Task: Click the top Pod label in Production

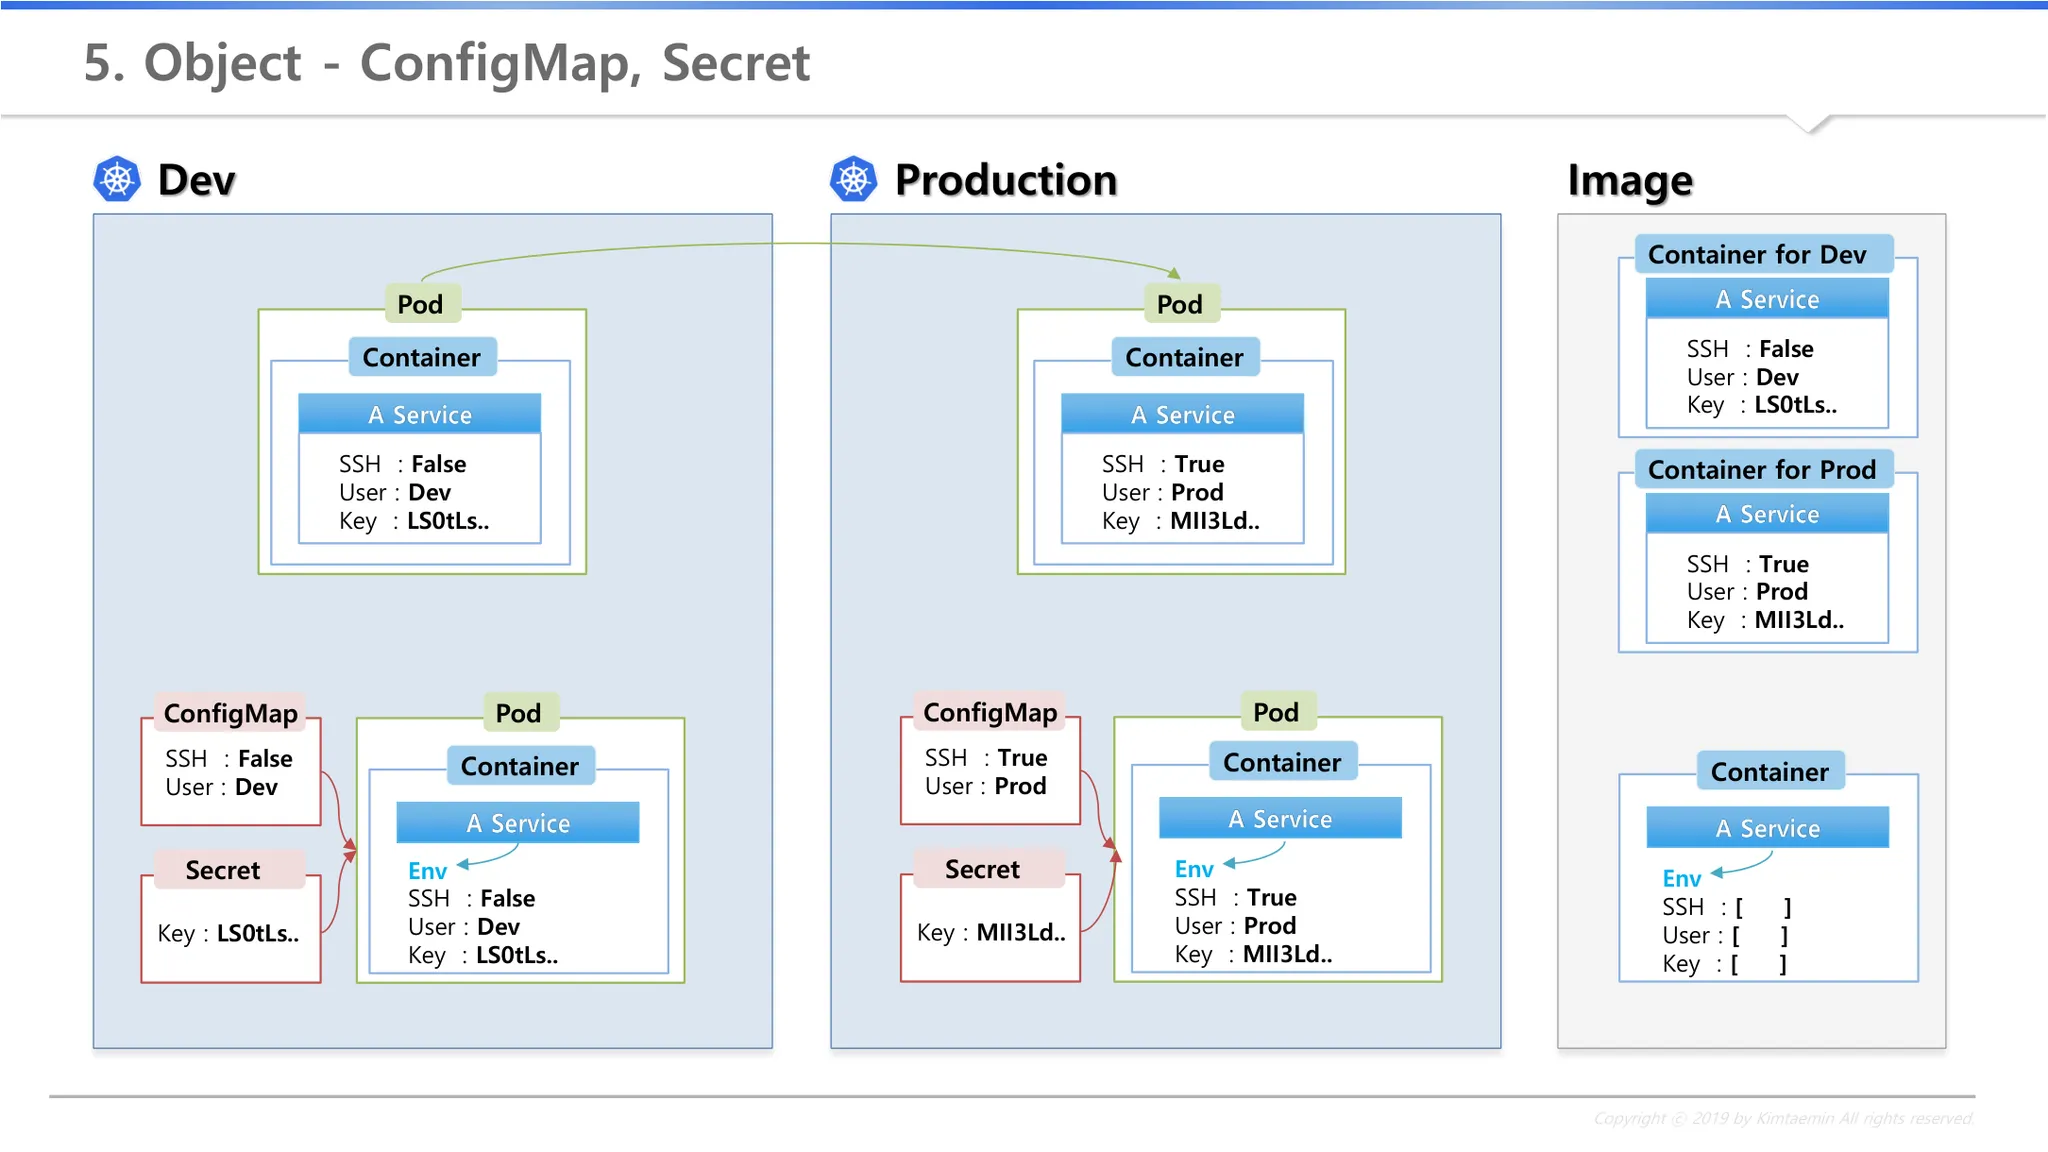Action: [1180, 304]
